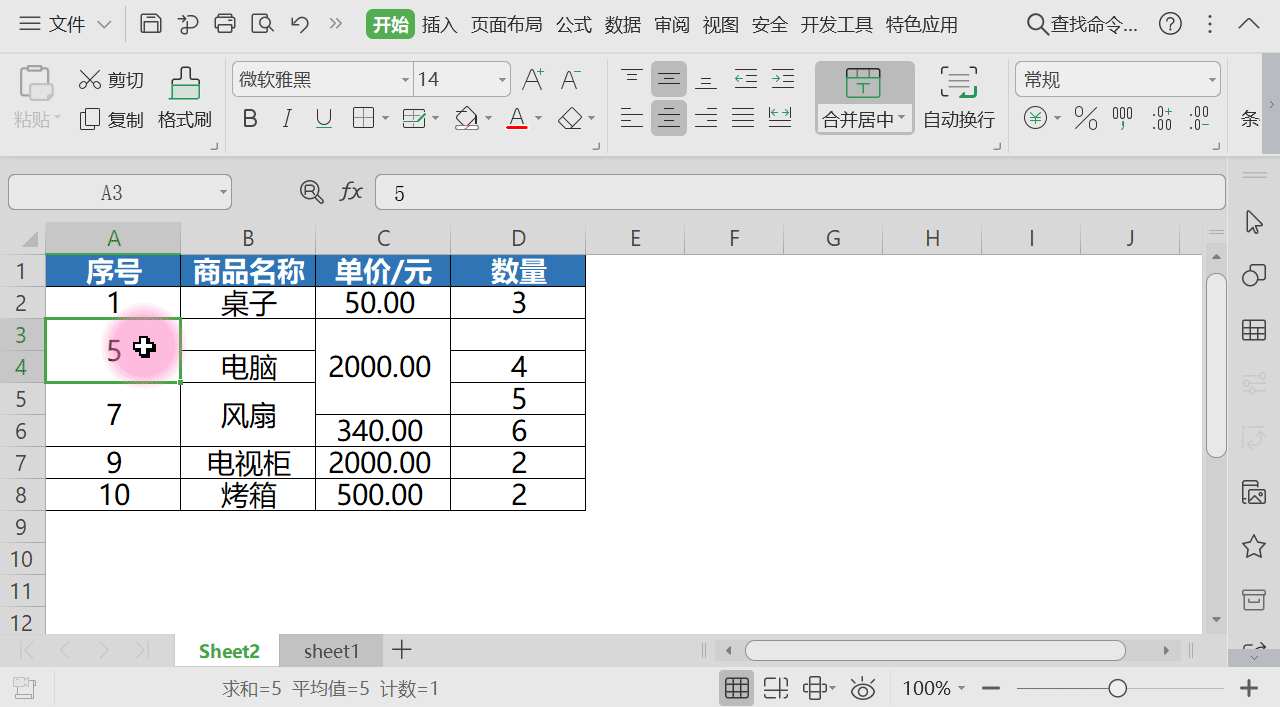Switch to the 数据 ribbon tab
This screenshot has width=1280, height=707.
[622, 24]
